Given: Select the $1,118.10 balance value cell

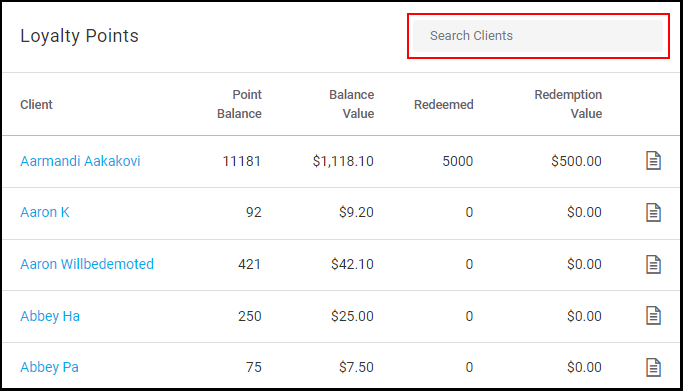Looking at the screenshot, I should click(343, 161).
